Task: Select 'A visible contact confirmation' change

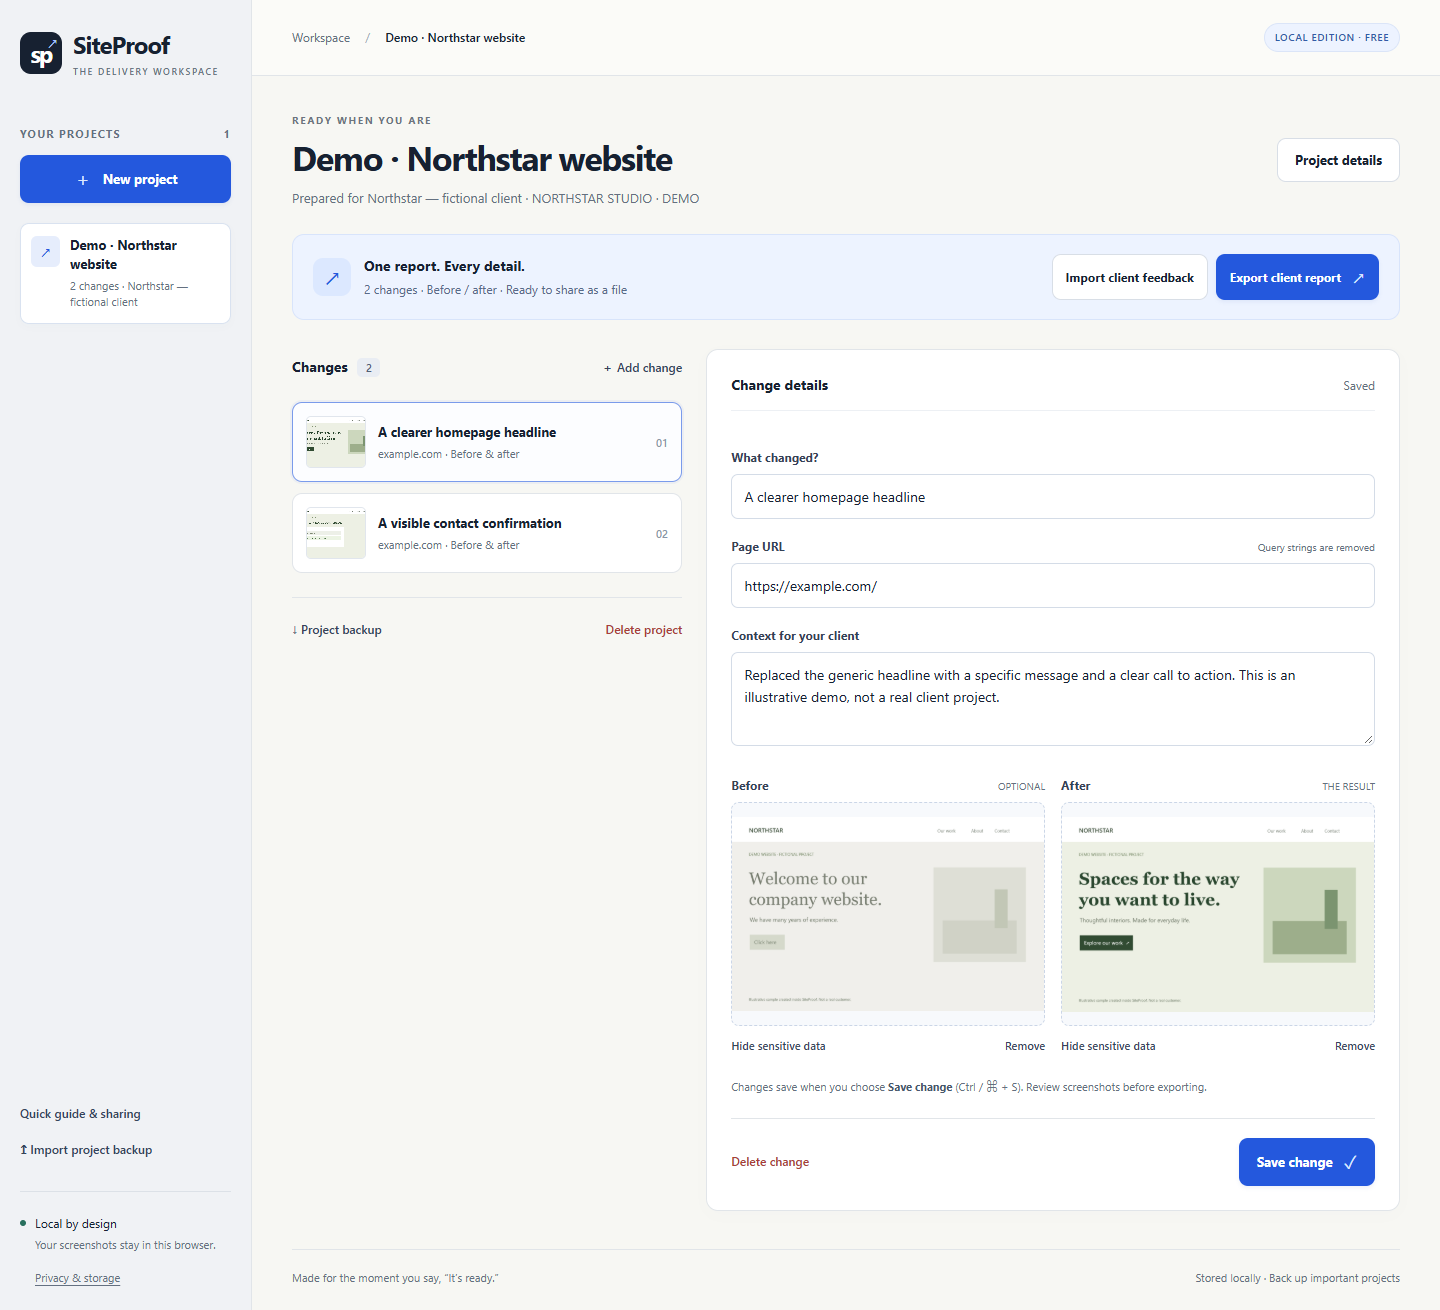Action: 487,533
